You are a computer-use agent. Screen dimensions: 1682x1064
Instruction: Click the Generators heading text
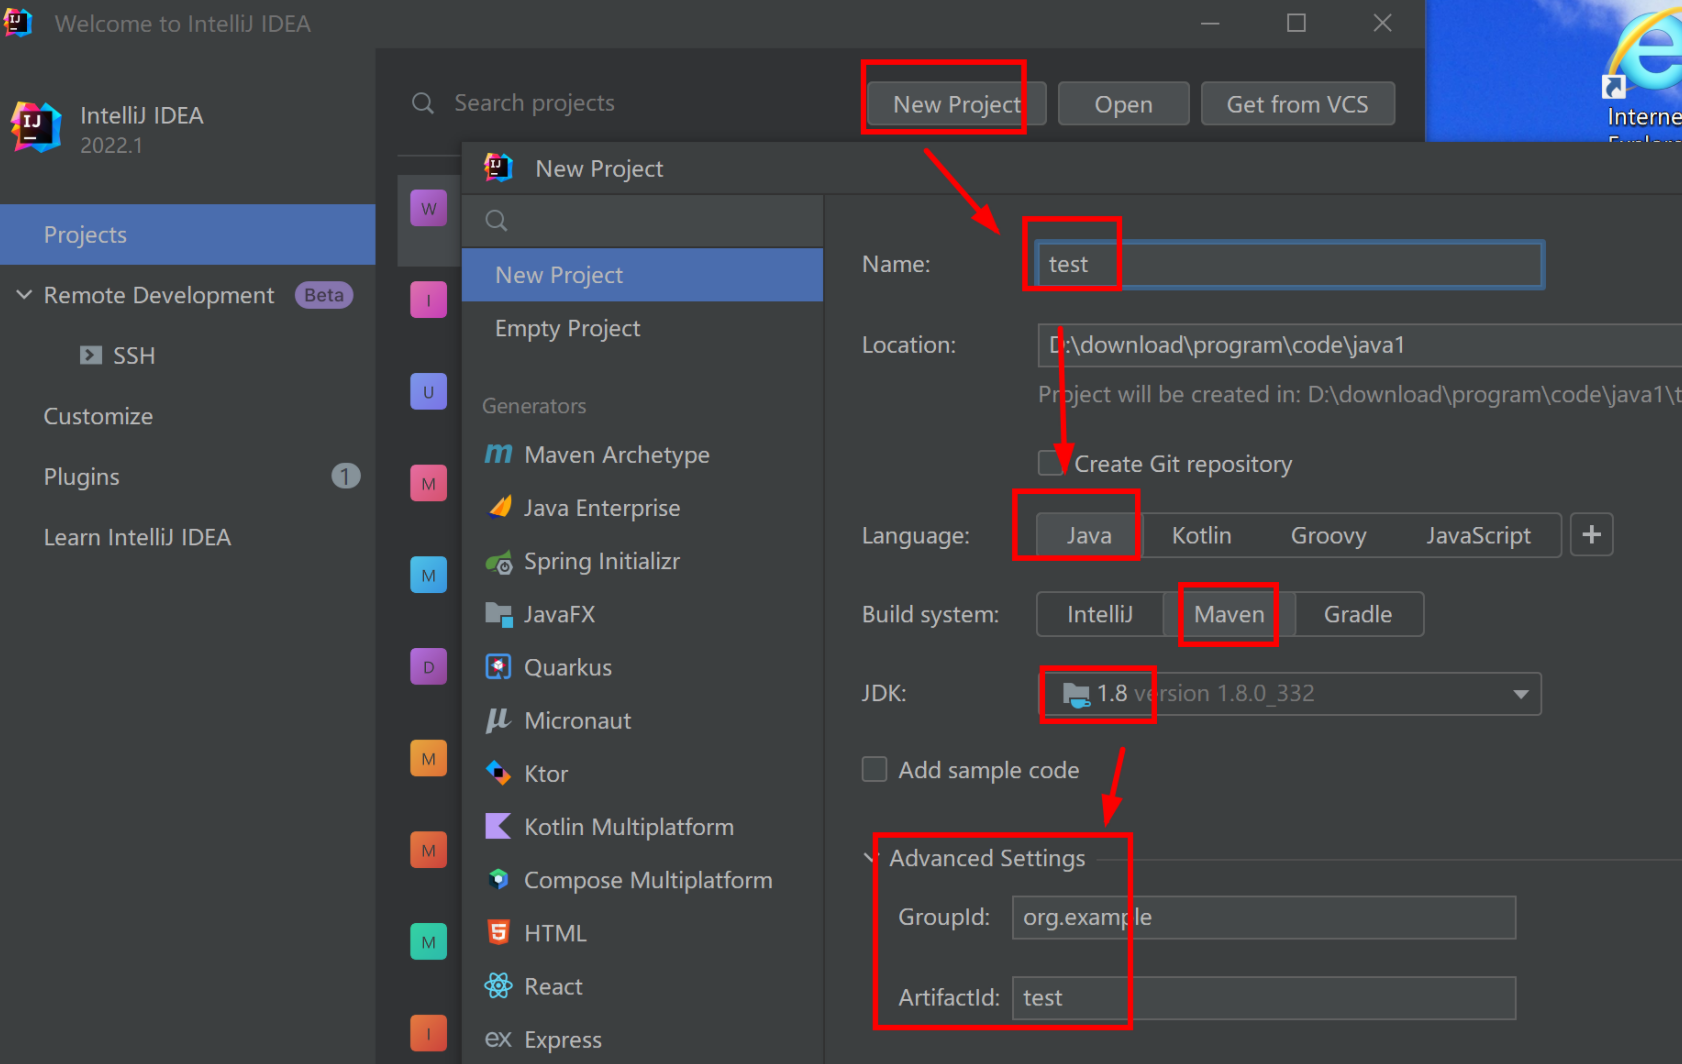click(534, 406)
